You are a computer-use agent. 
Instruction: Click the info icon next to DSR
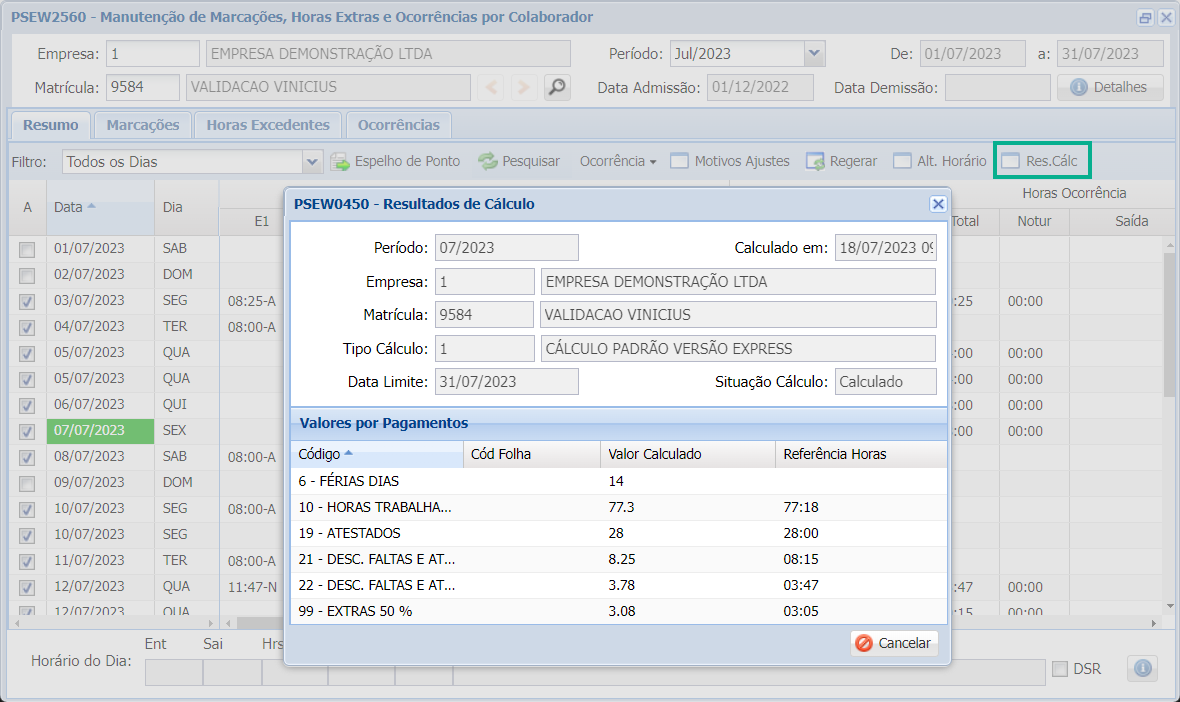coord(1142,668)
